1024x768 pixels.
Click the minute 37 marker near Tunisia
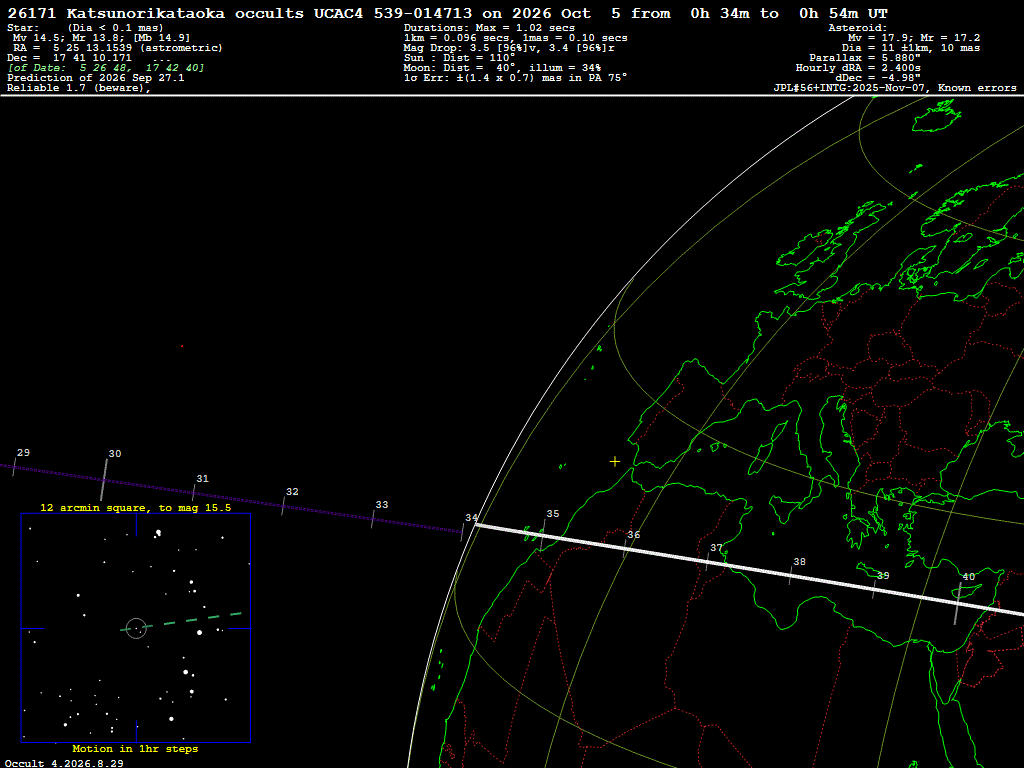(x=708, y=559)
